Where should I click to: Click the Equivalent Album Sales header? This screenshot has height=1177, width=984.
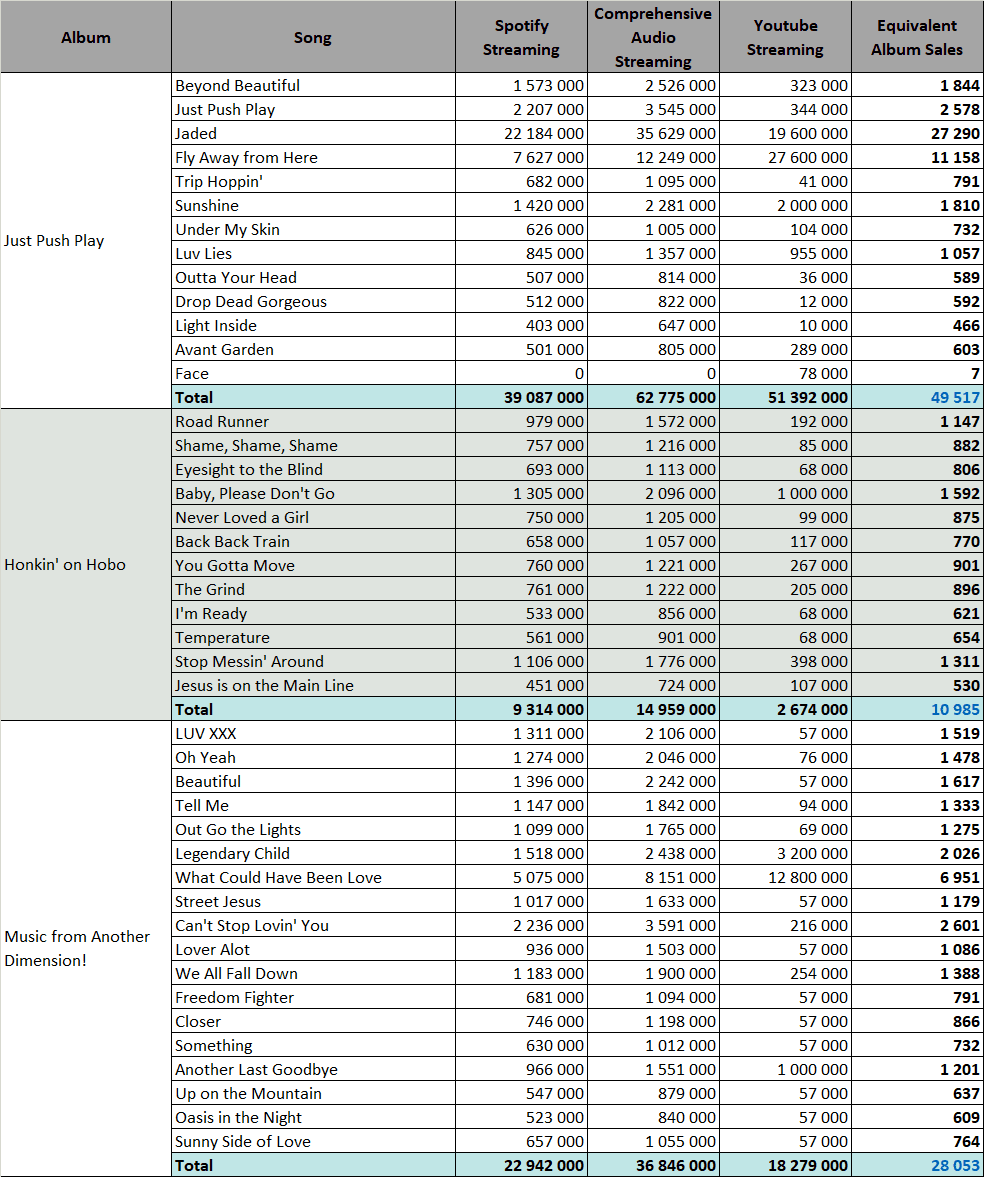pos(917,37)
